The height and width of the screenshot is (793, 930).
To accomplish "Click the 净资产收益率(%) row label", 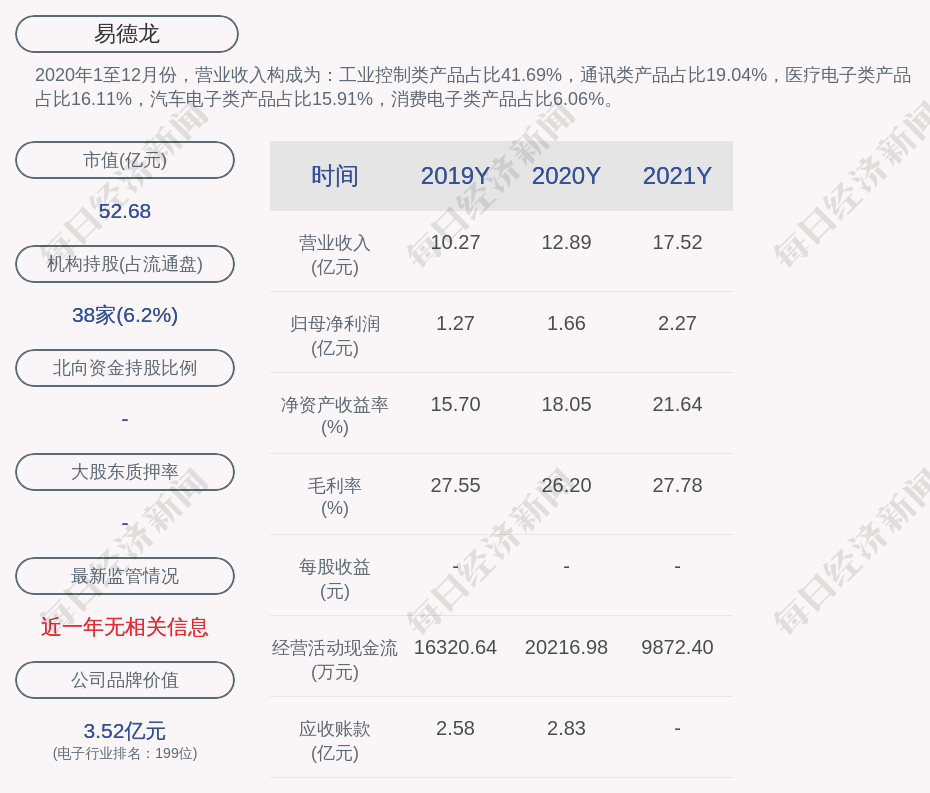I will (335, 416).
